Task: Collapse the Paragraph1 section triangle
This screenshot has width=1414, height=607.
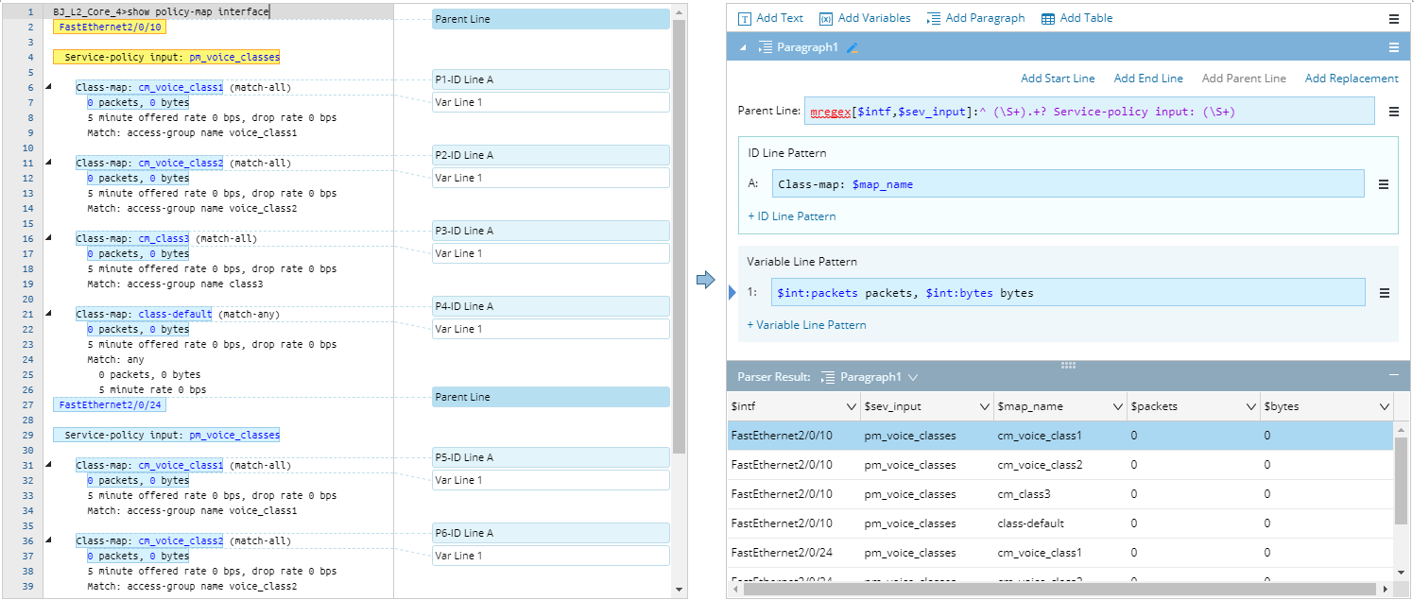Action: click(x=743, y=48)
